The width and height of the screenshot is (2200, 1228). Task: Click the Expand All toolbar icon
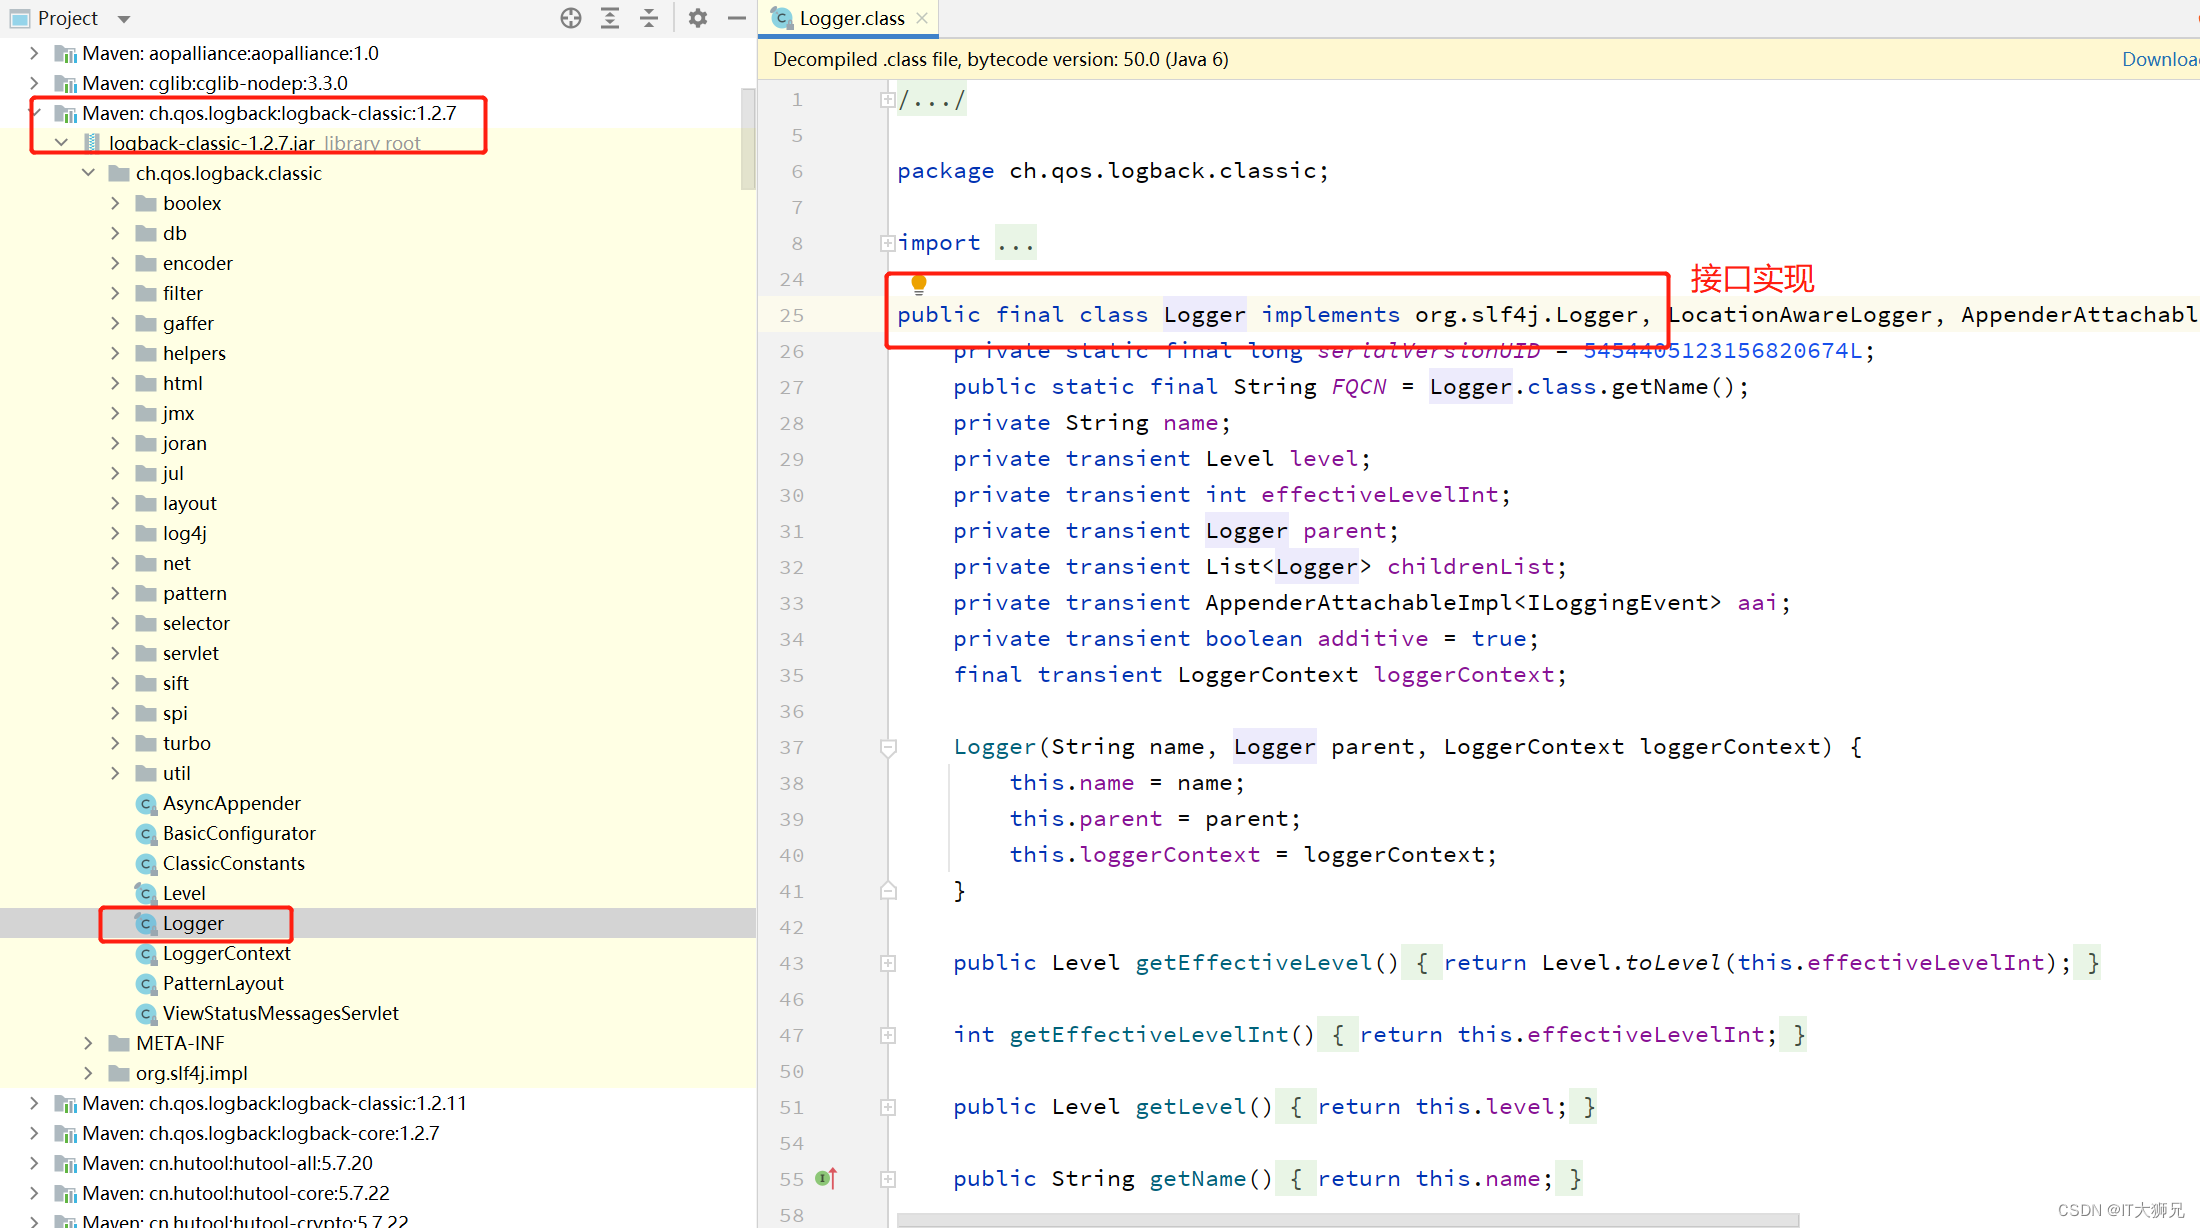610,18
